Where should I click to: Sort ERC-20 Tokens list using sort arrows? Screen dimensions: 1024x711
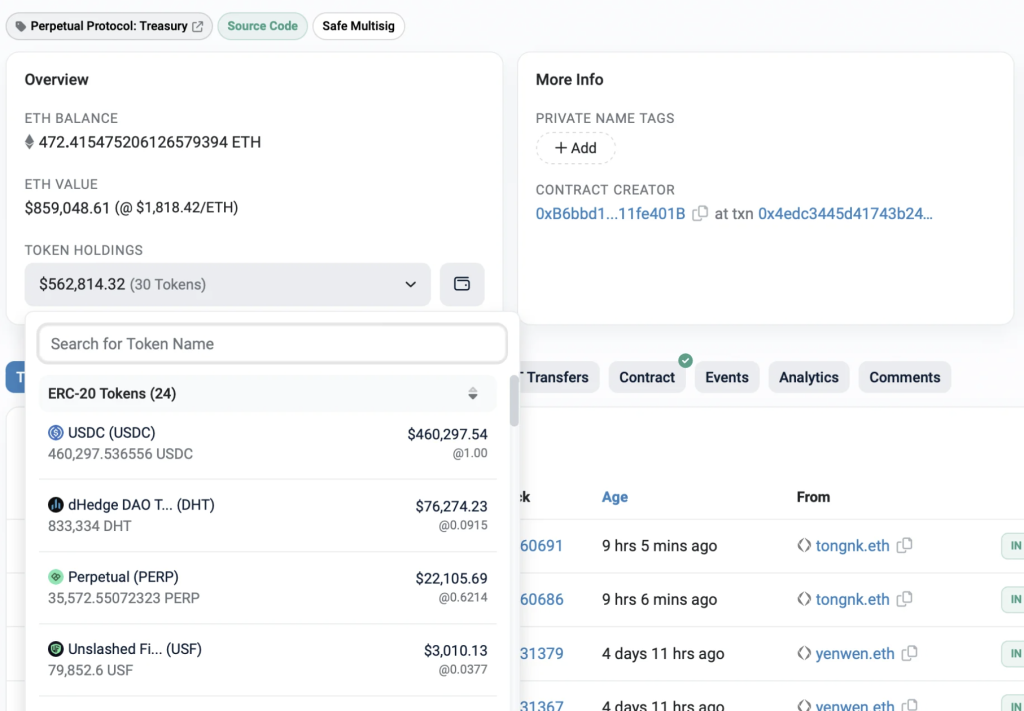473,394
